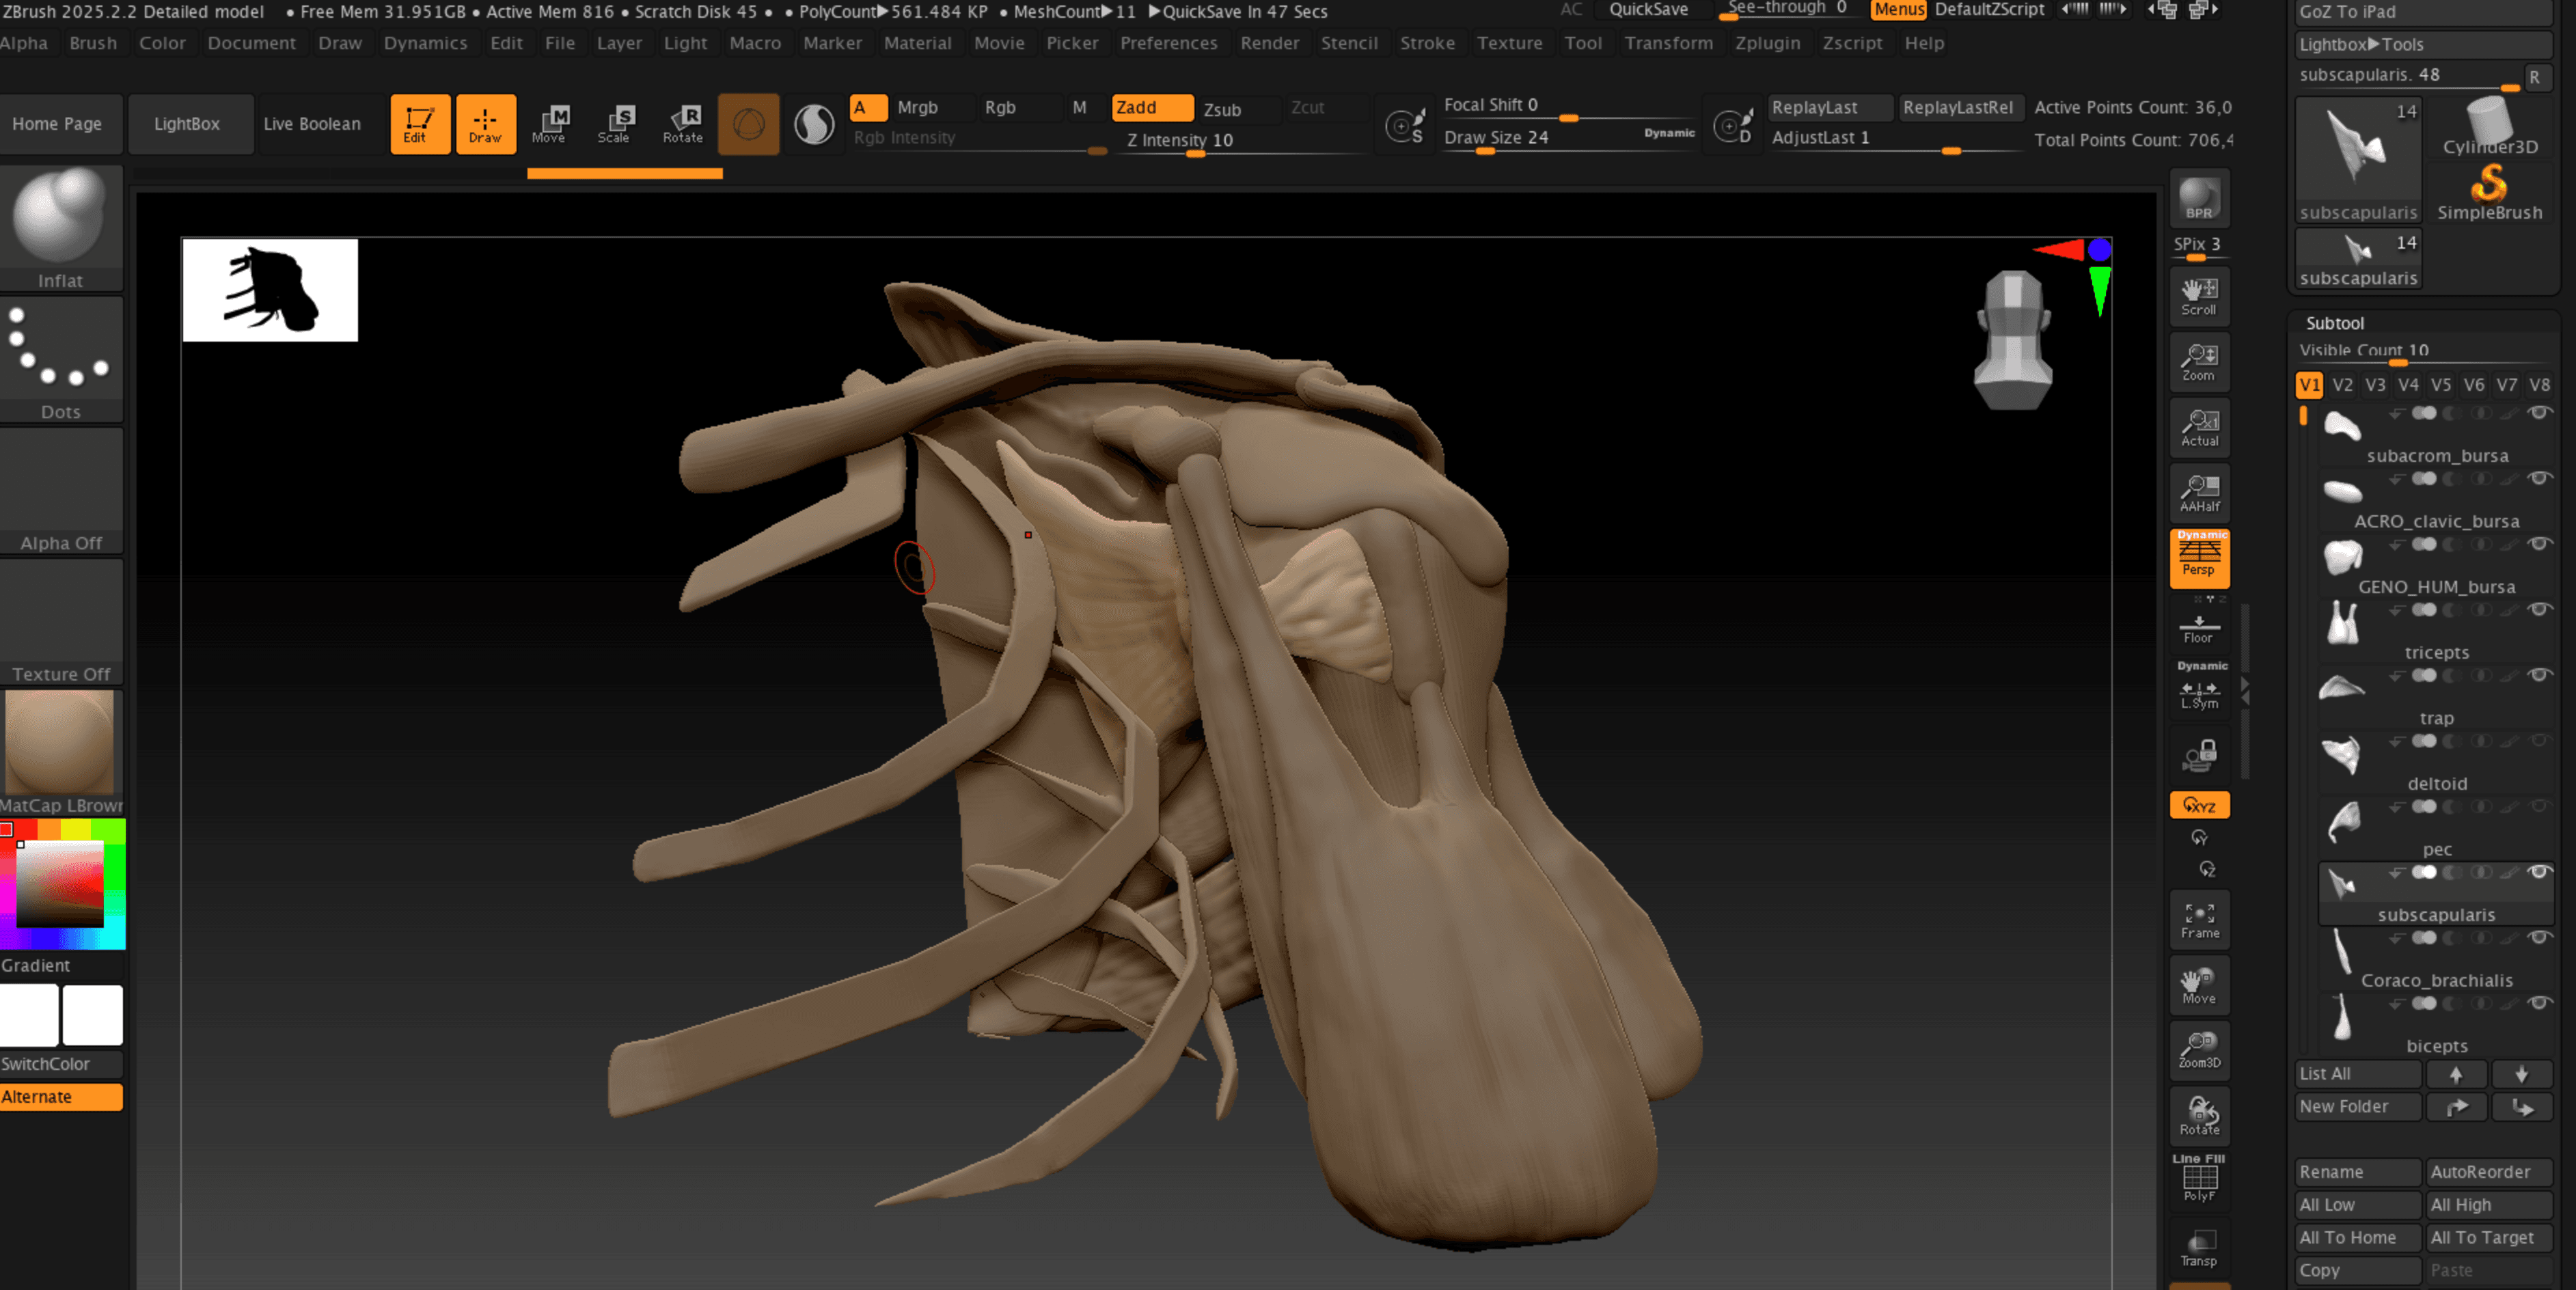Toggle visibility of bicepts subtool
The width and height of the screenshot is (2576, 1290).
(2539, 1002)
